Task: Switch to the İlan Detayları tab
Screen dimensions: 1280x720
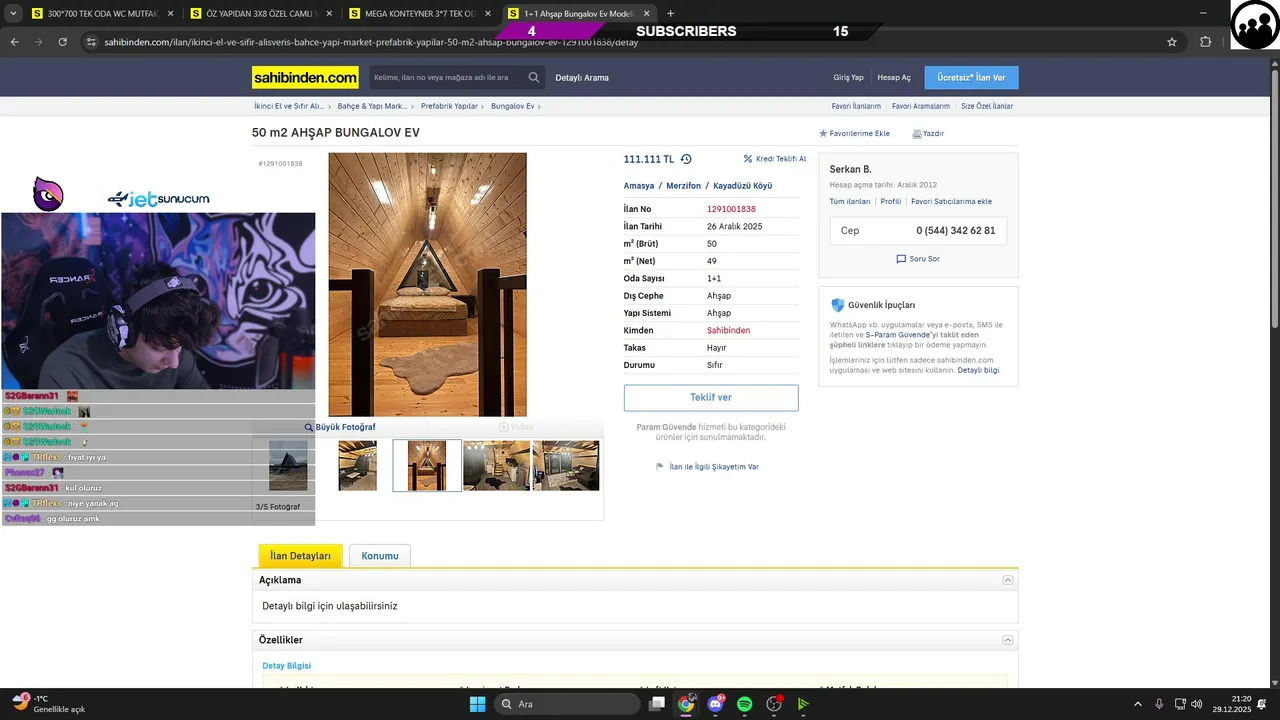Action: (300, 556)
